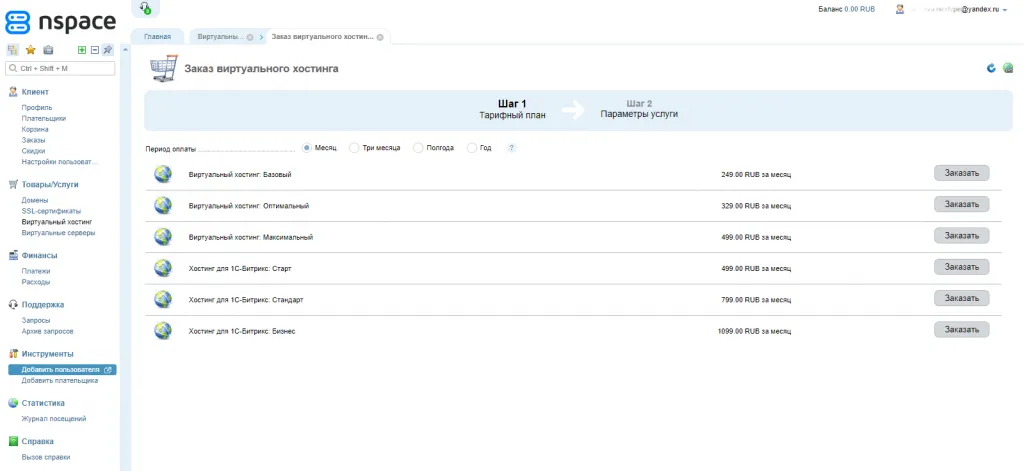Open Виртуальные серверы in the sidebar

tap(58, 233)
